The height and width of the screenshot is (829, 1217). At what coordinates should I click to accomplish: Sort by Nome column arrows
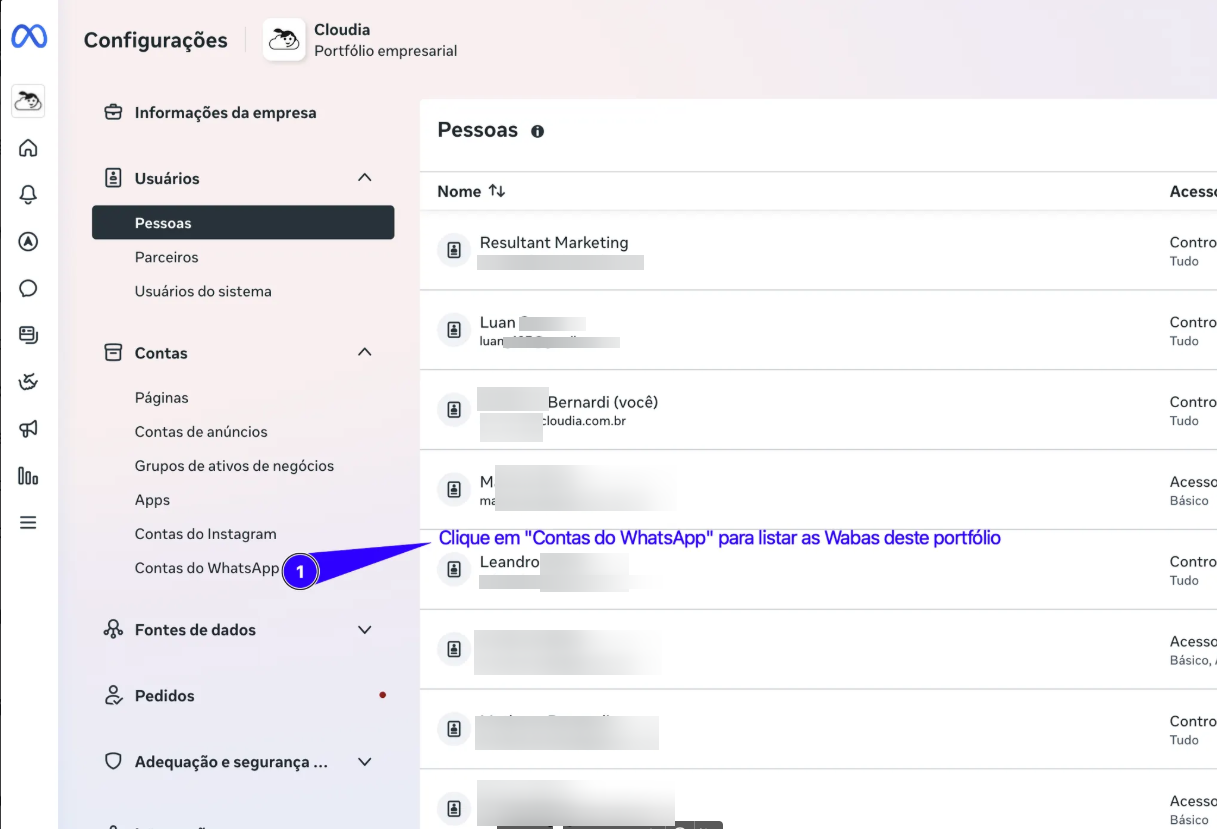497,191
